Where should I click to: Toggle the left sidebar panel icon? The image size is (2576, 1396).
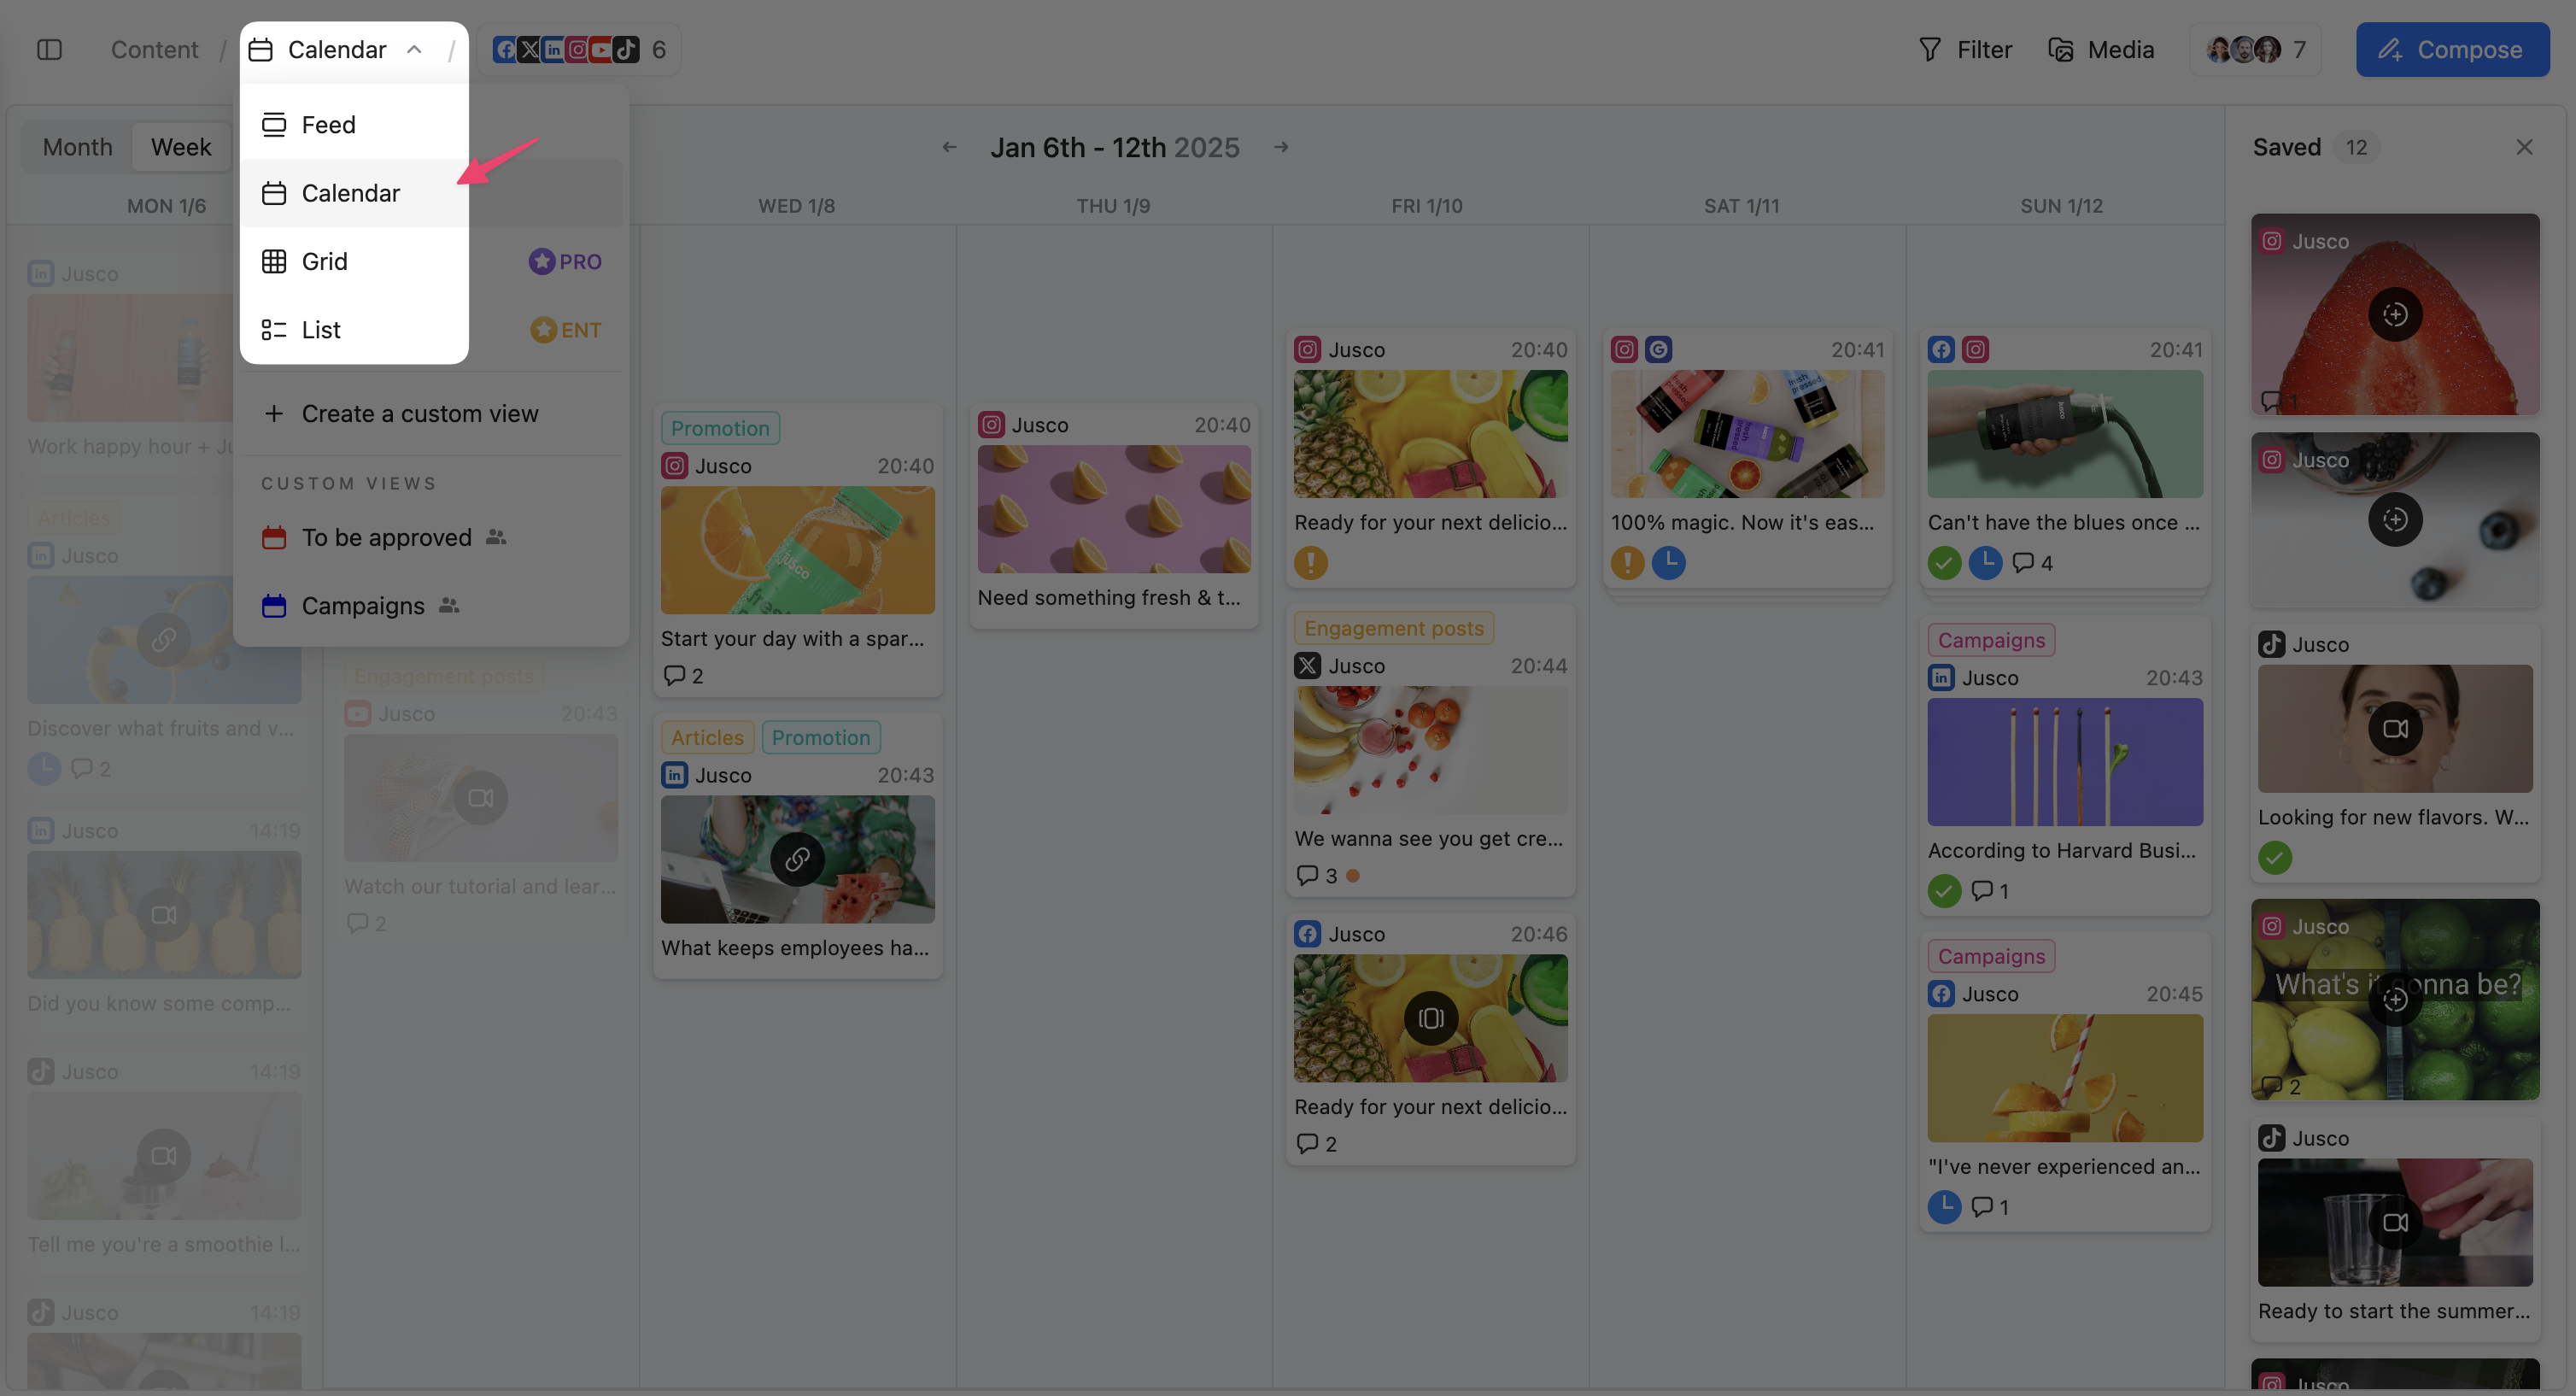[x=49, y=49]
